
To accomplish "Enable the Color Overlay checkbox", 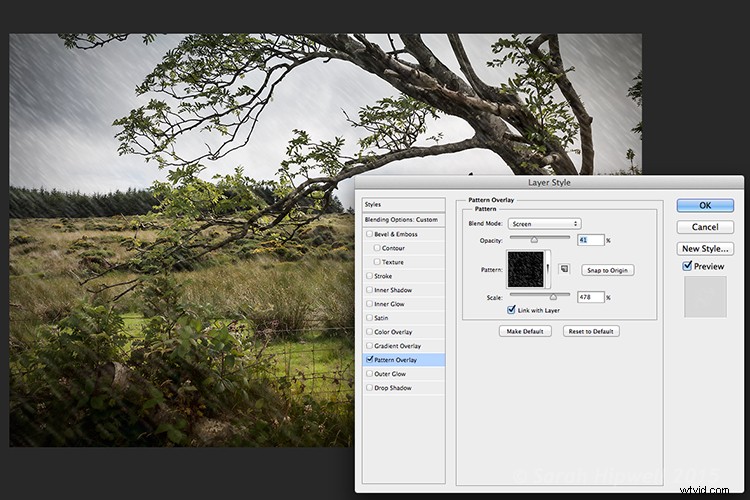I will pos(369,331).
